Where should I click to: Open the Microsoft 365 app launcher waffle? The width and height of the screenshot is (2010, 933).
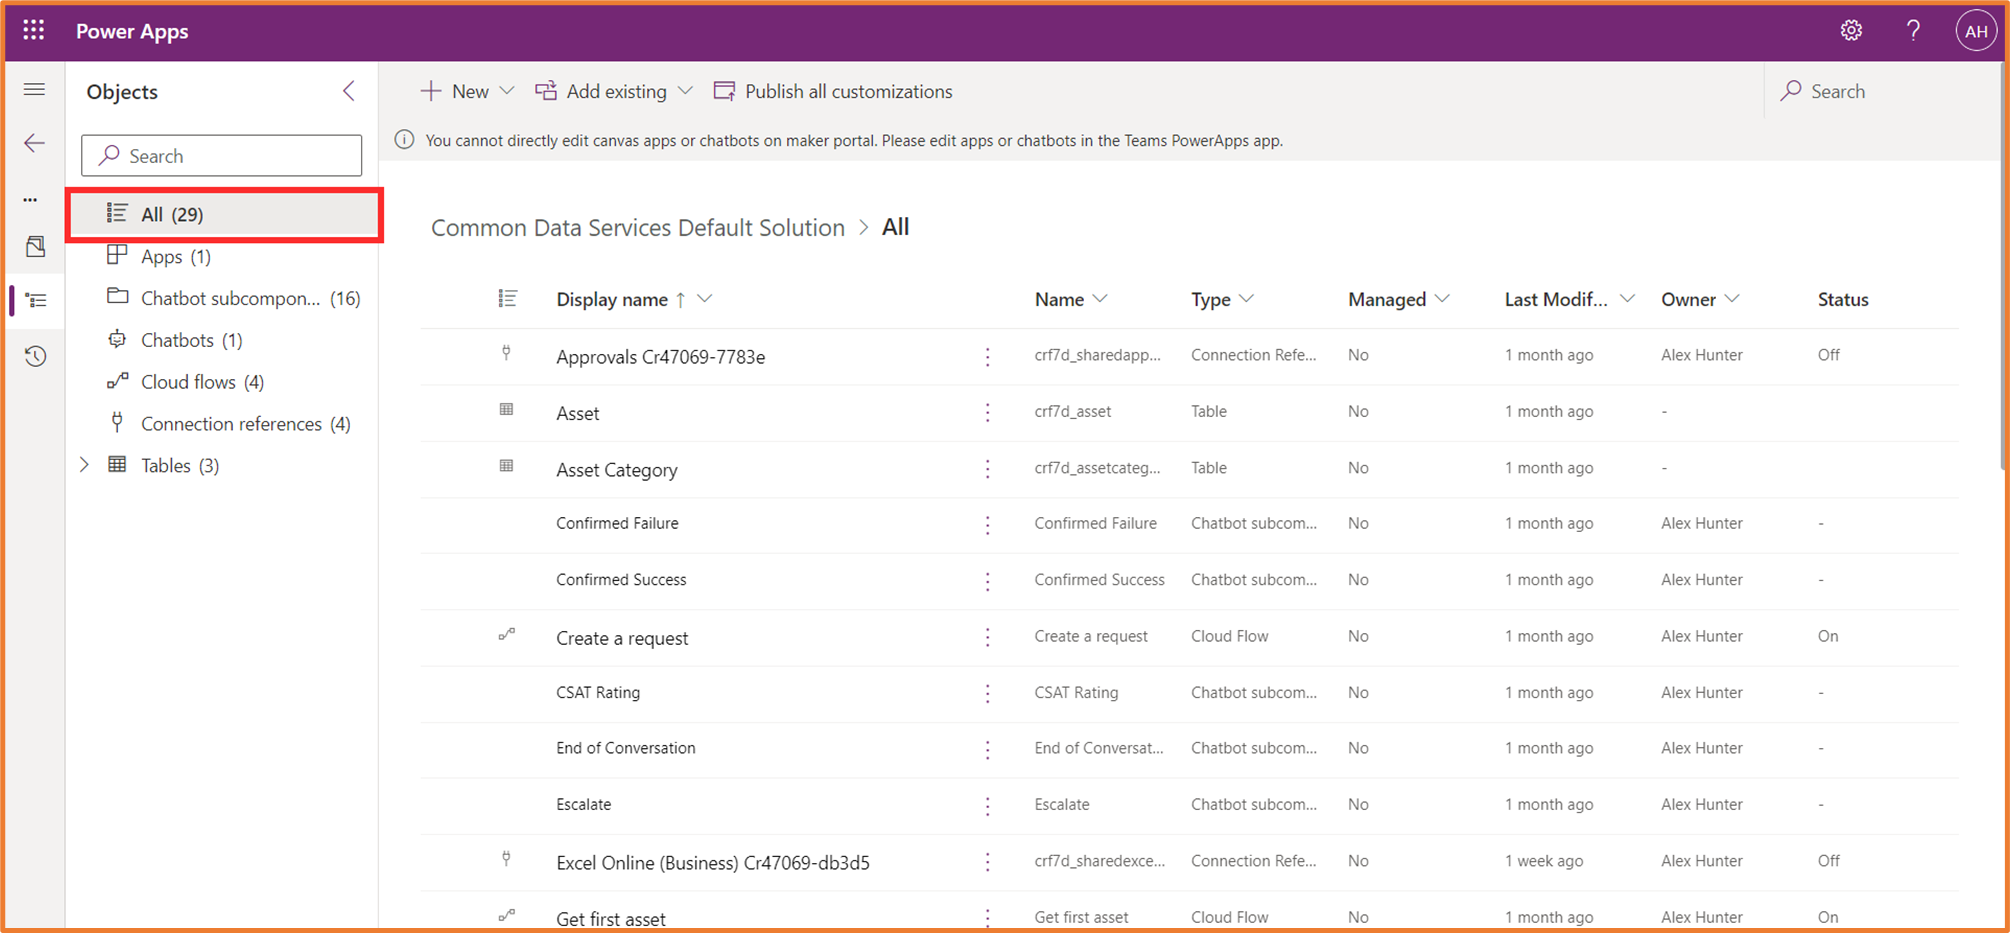coord(33,30)
